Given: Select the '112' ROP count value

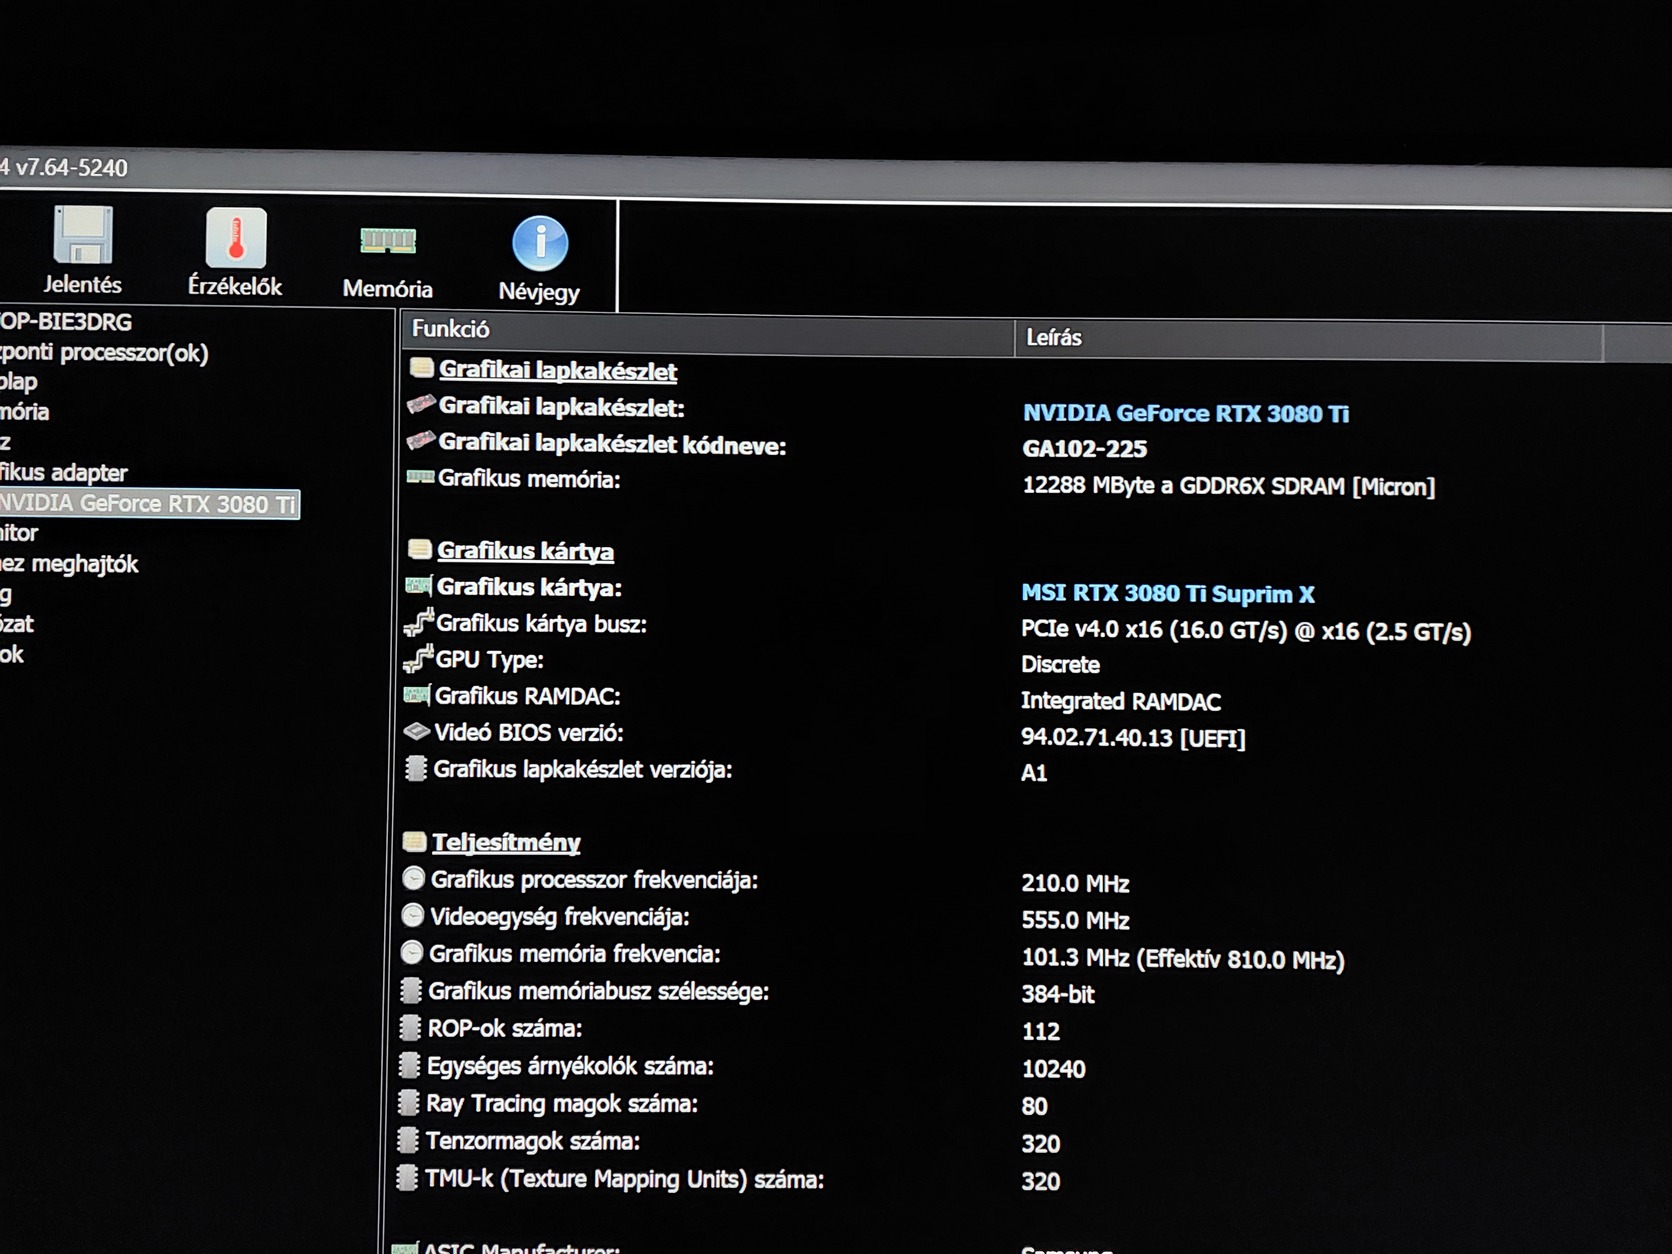Looking at the screenshot, I should tap(1040, 1031).
